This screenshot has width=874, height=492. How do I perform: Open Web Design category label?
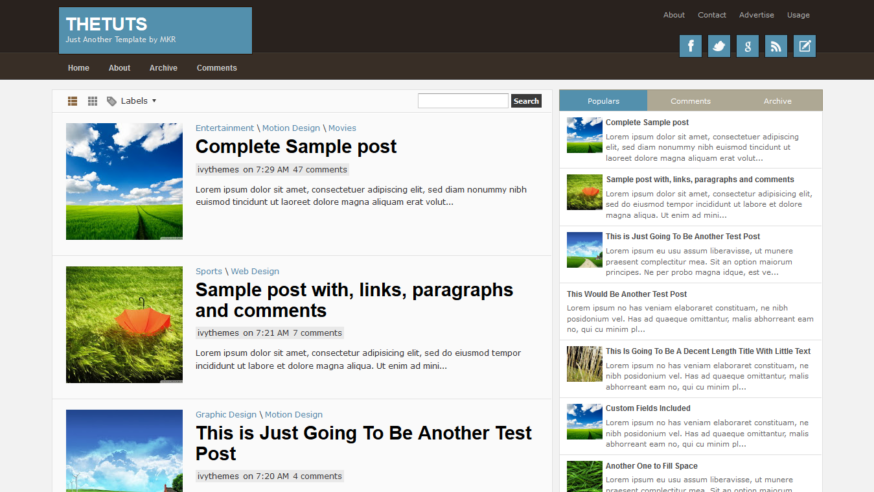point(255,271)
